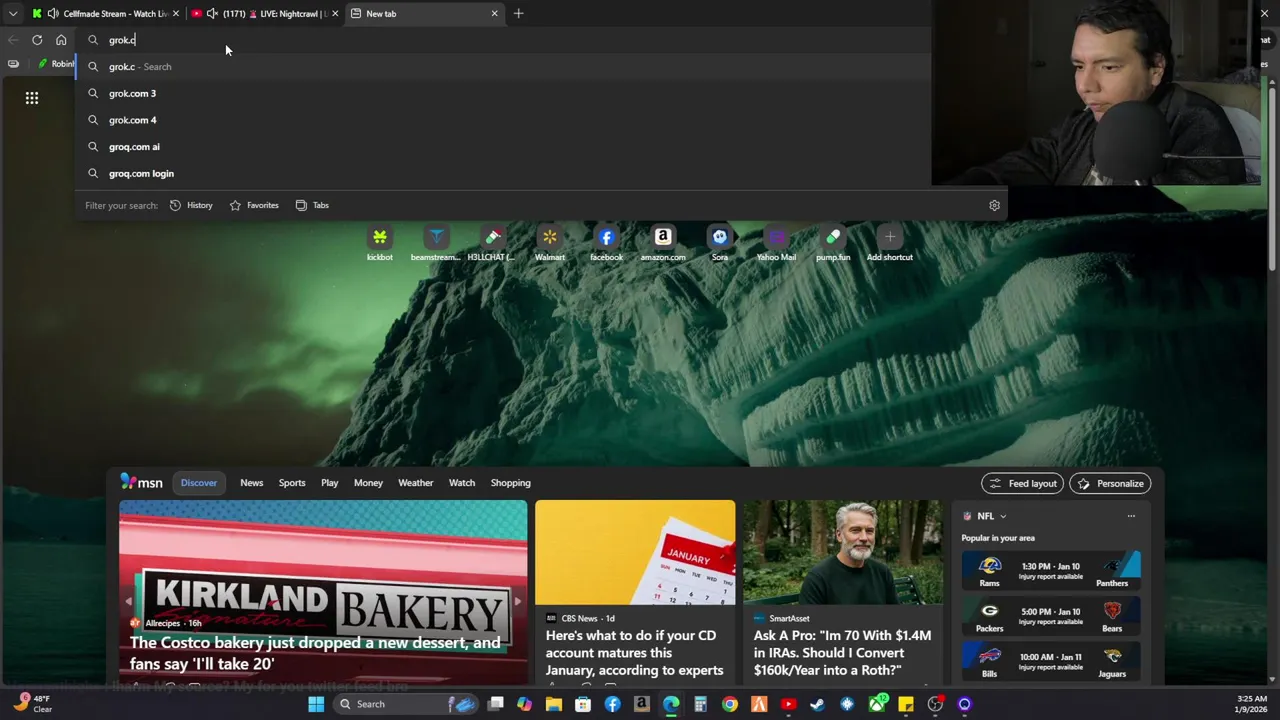Open the Packers vs Bears game
The image size is (1280, 720).
[x=1051, y=616]
